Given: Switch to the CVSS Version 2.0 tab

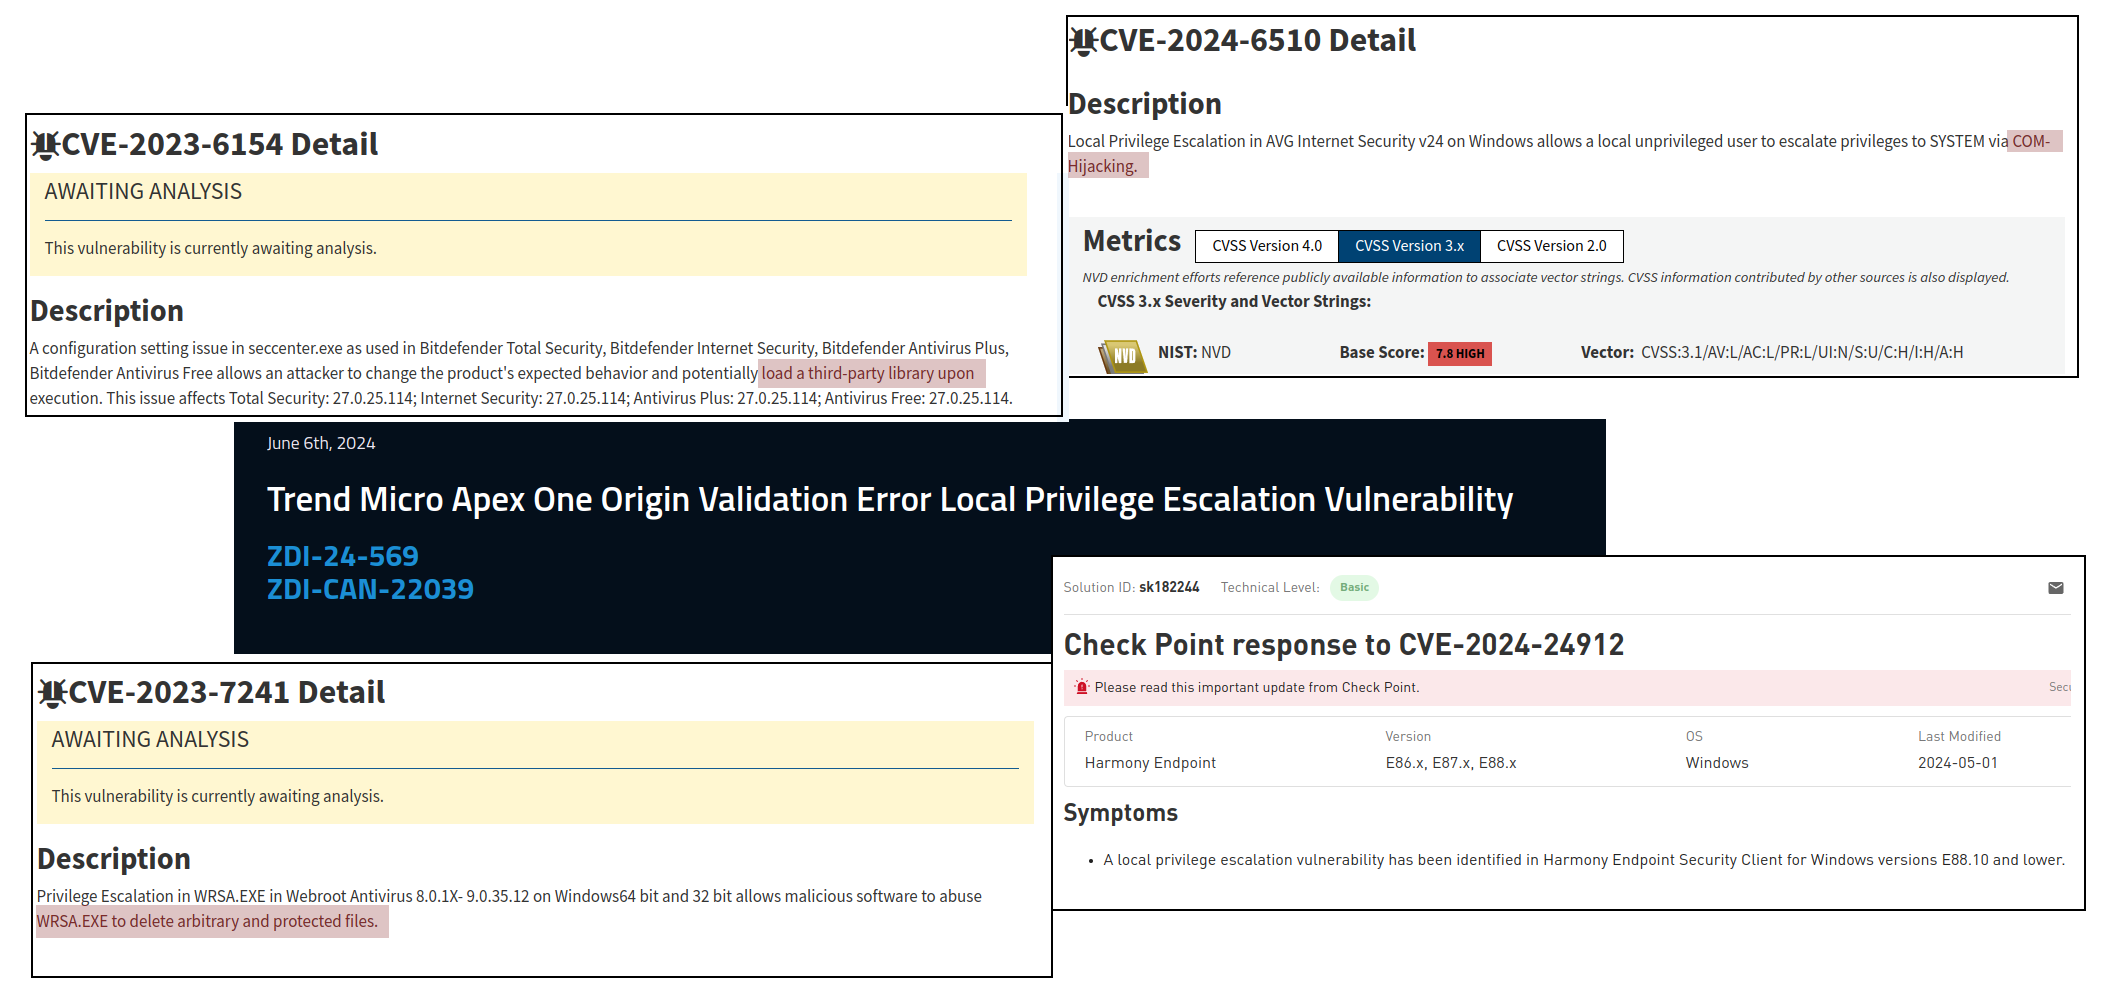Looking at the screenshot, I should coord(1551,246).
